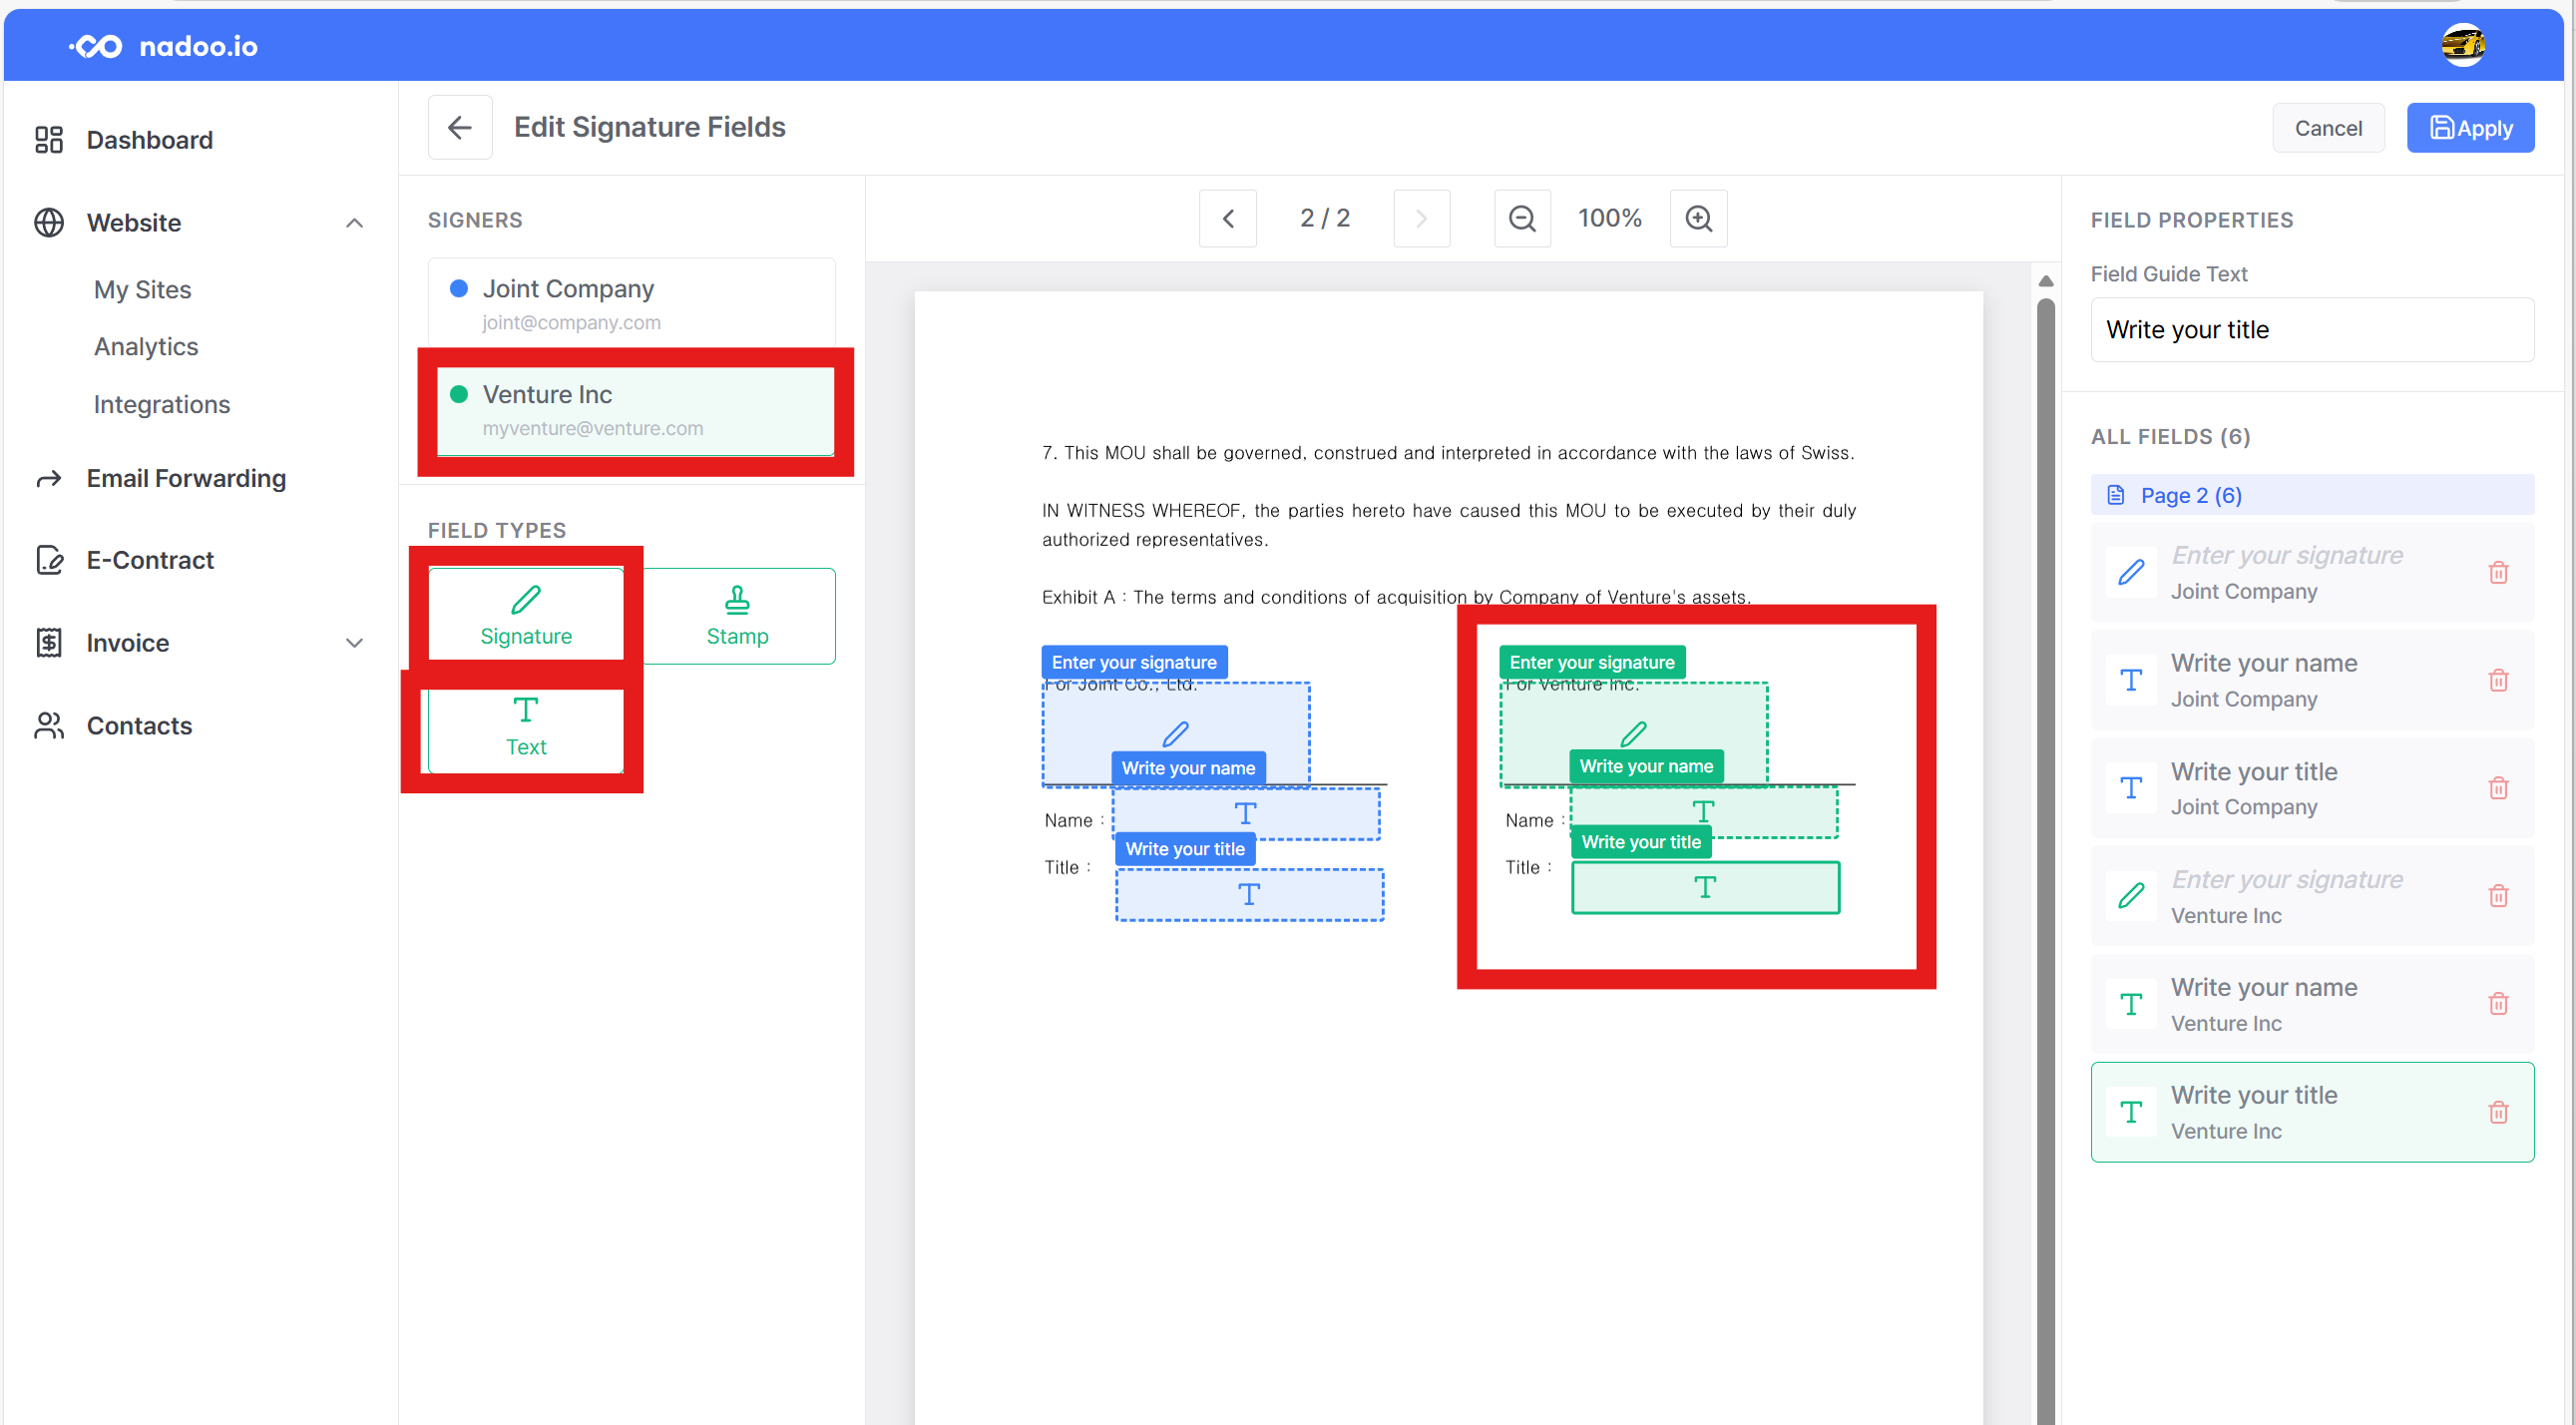
Task: Select green Venture name text field on document
Action: (x=1704, y=812)
